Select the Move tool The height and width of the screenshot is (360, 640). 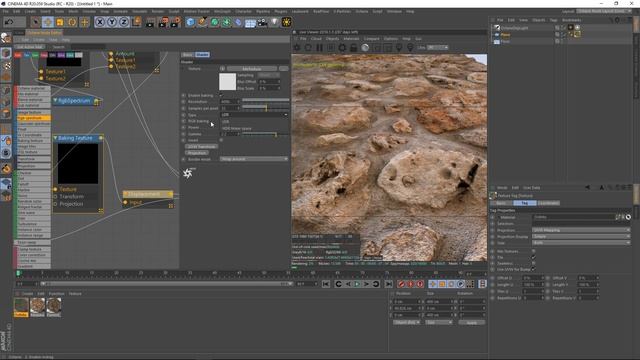(x=48, y=22)
